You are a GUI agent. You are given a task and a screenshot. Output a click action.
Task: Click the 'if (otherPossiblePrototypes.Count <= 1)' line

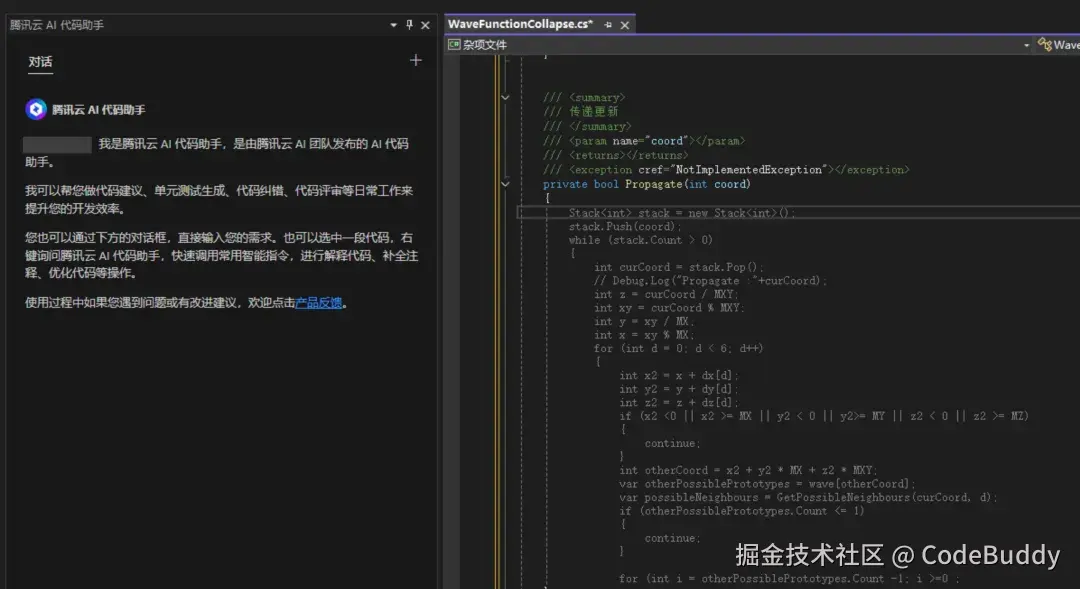tap(742, 511)
